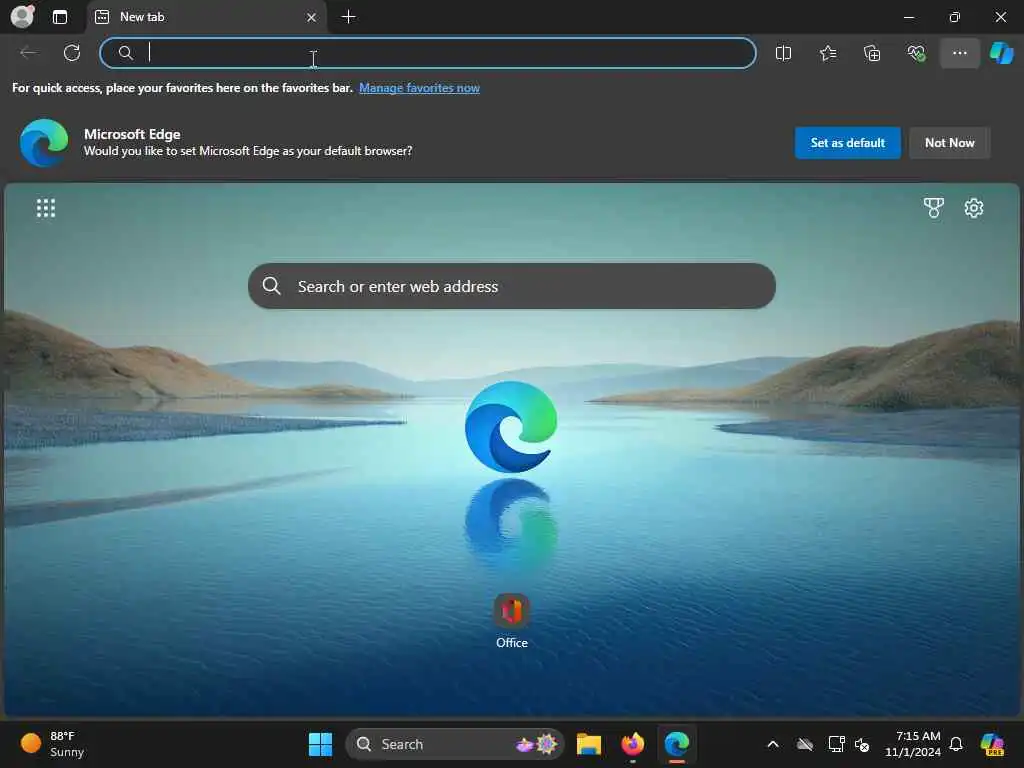The width and height of the screenshot is (1024, 768).
Task: Click the Office label under tile
Action: click(x=511, y=643)
